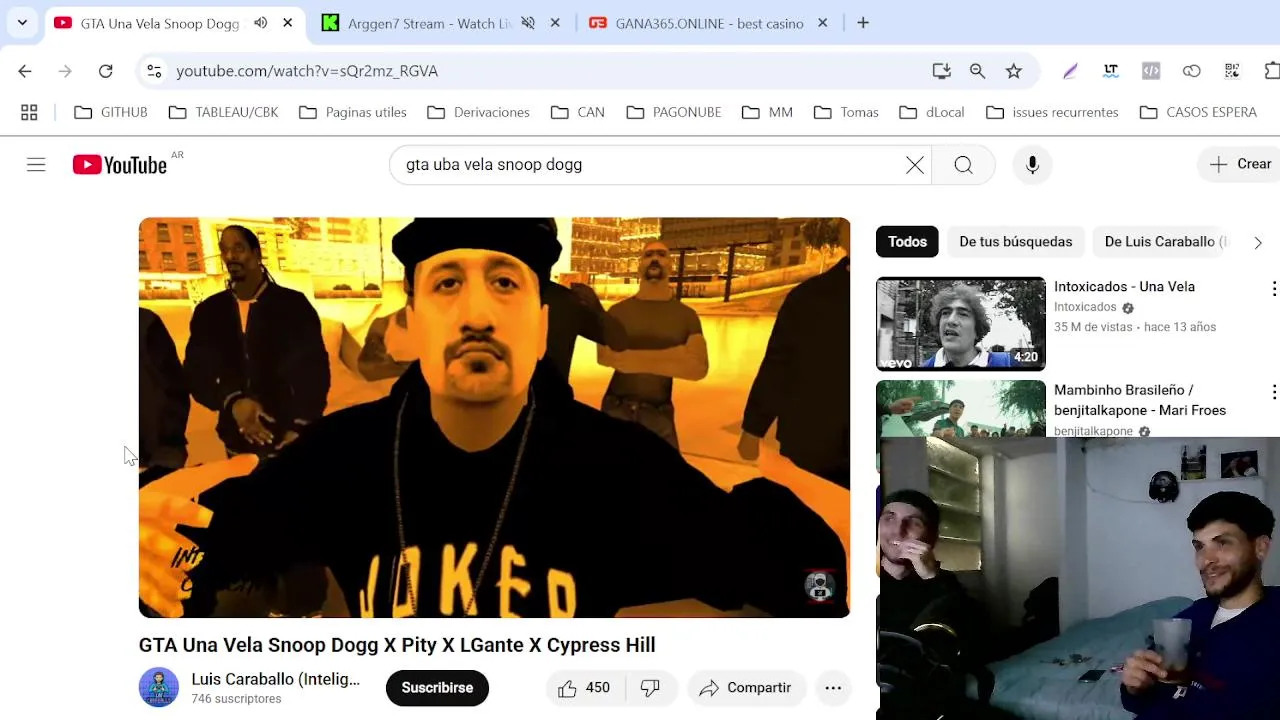This screenshot has height=720, width=1280.
Task: Dislike the video with thumbs down
Action: pyautogui.click(x=650, y=688)
